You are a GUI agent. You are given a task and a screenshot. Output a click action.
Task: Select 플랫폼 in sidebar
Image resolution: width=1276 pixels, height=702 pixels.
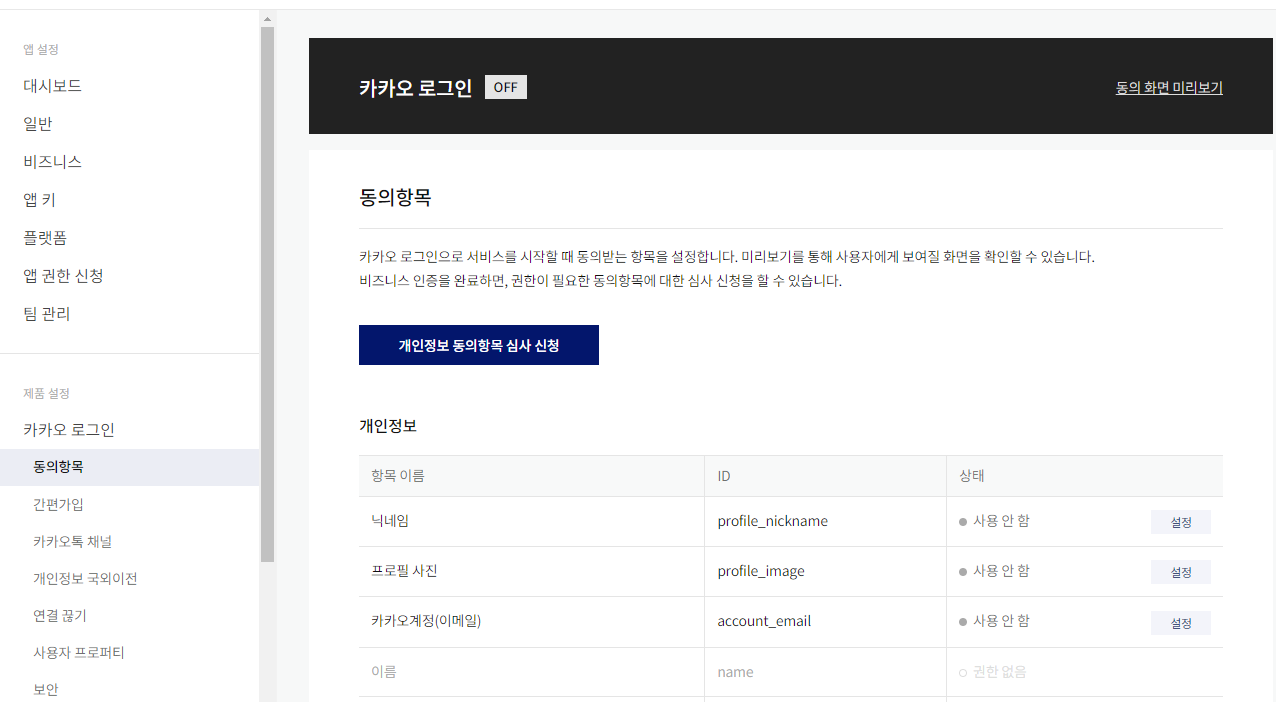pos(45,238)
